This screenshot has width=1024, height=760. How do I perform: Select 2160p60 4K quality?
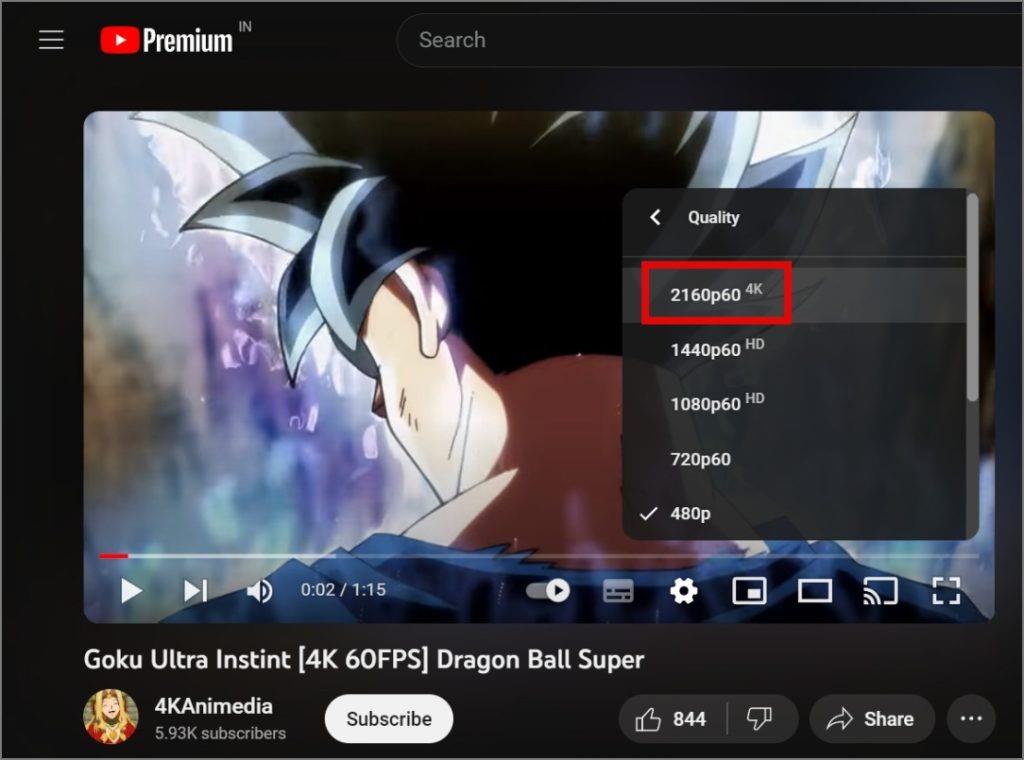click(793, 294)
